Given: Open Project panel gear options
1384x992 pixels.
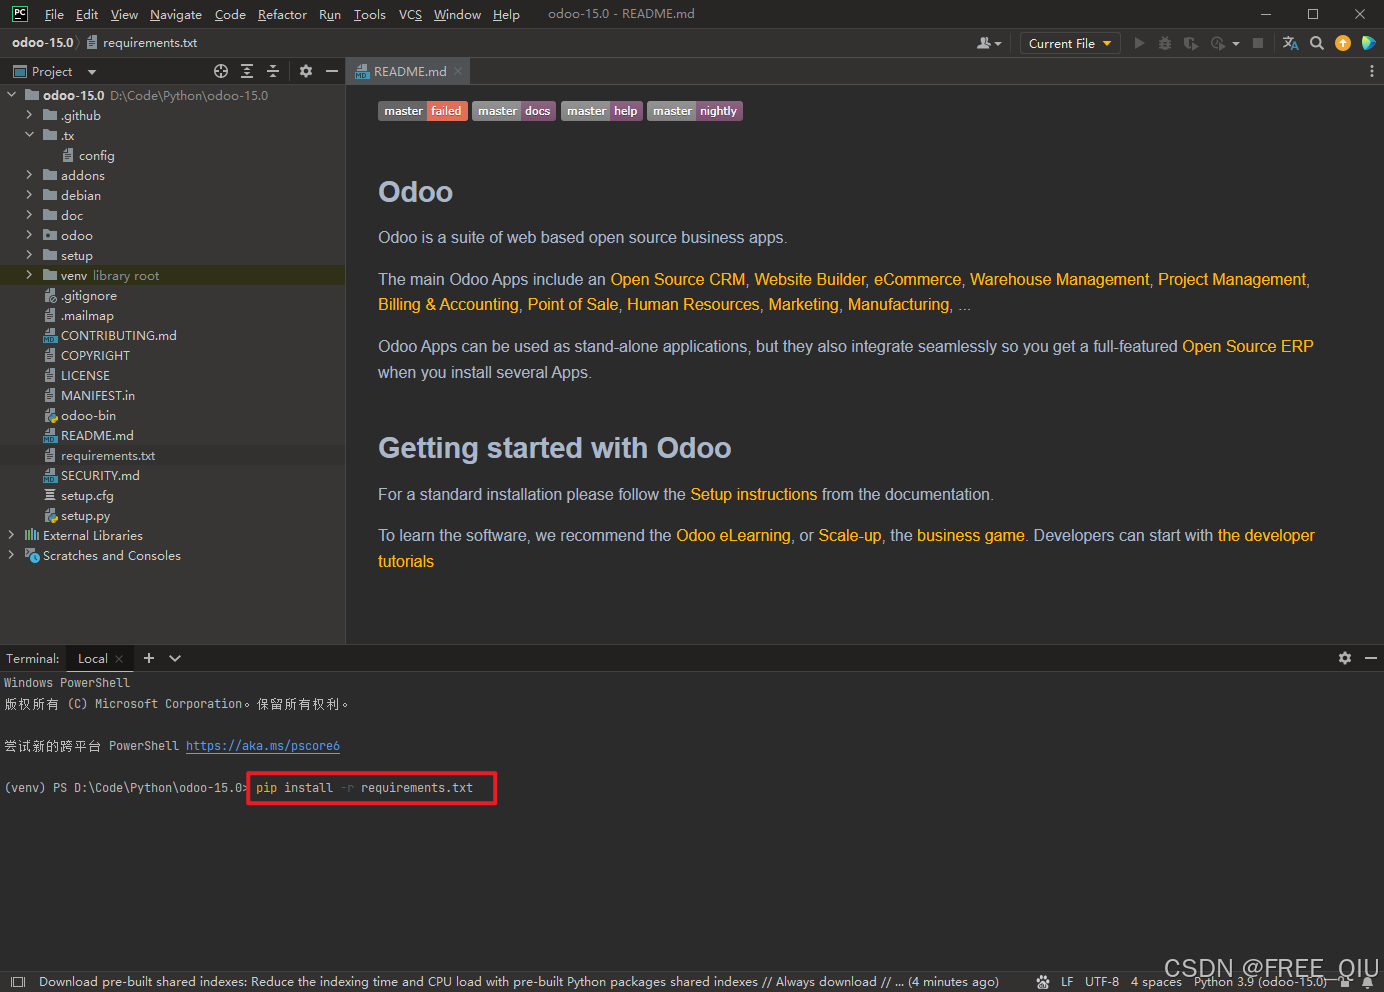Looking at the screenshot, I should [306, 71].
